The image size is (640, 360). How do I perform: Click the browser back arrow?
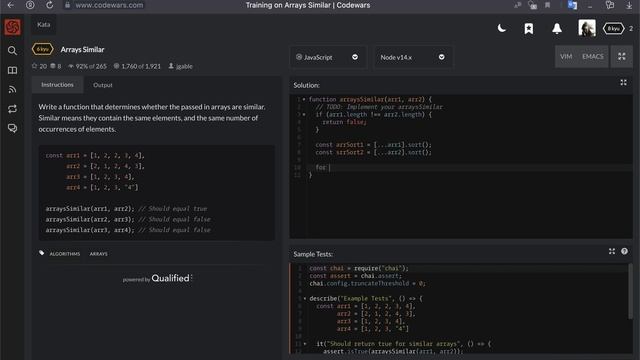point(11,5)
